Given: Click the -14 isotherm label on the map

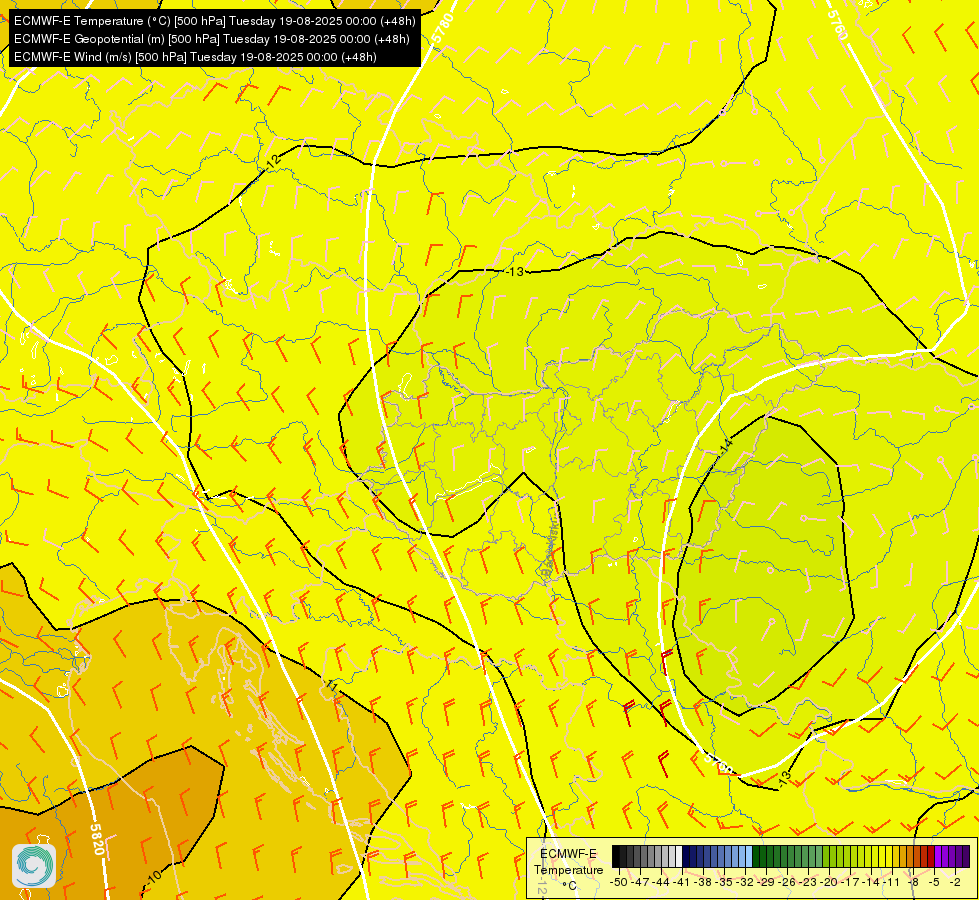Looking at the screenshot, I should 725,446.
